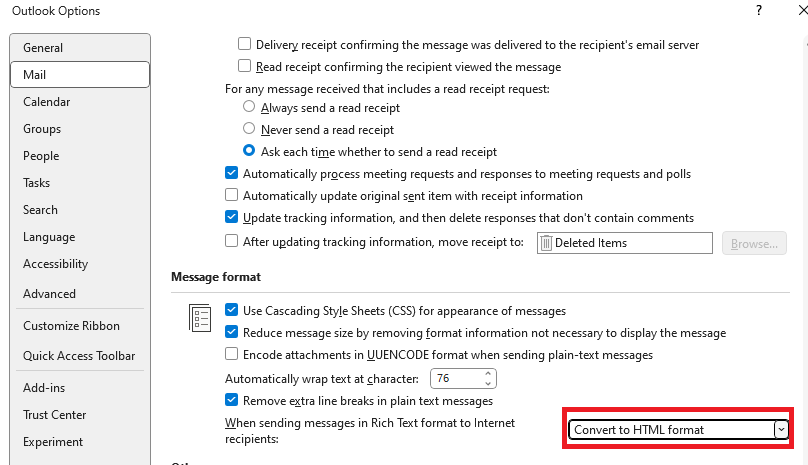Click the Deleted Items trash icon
Screen dimensions: 808x465
[x=546, y=243]
